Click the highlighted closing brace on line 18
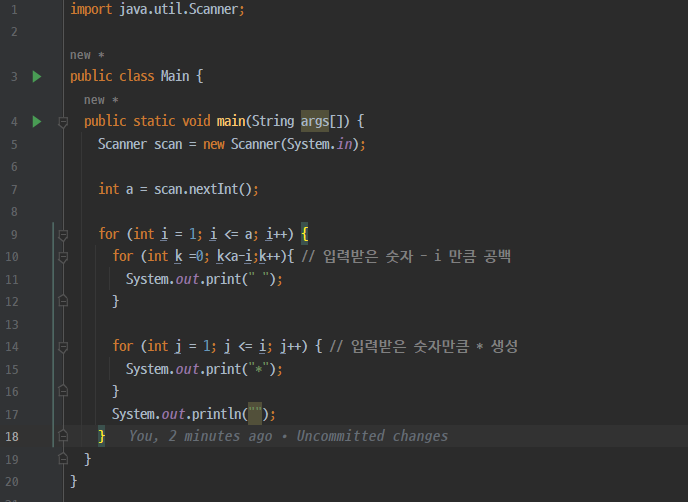This screenshot has width=688, height=502. click(x=101, y=436)
